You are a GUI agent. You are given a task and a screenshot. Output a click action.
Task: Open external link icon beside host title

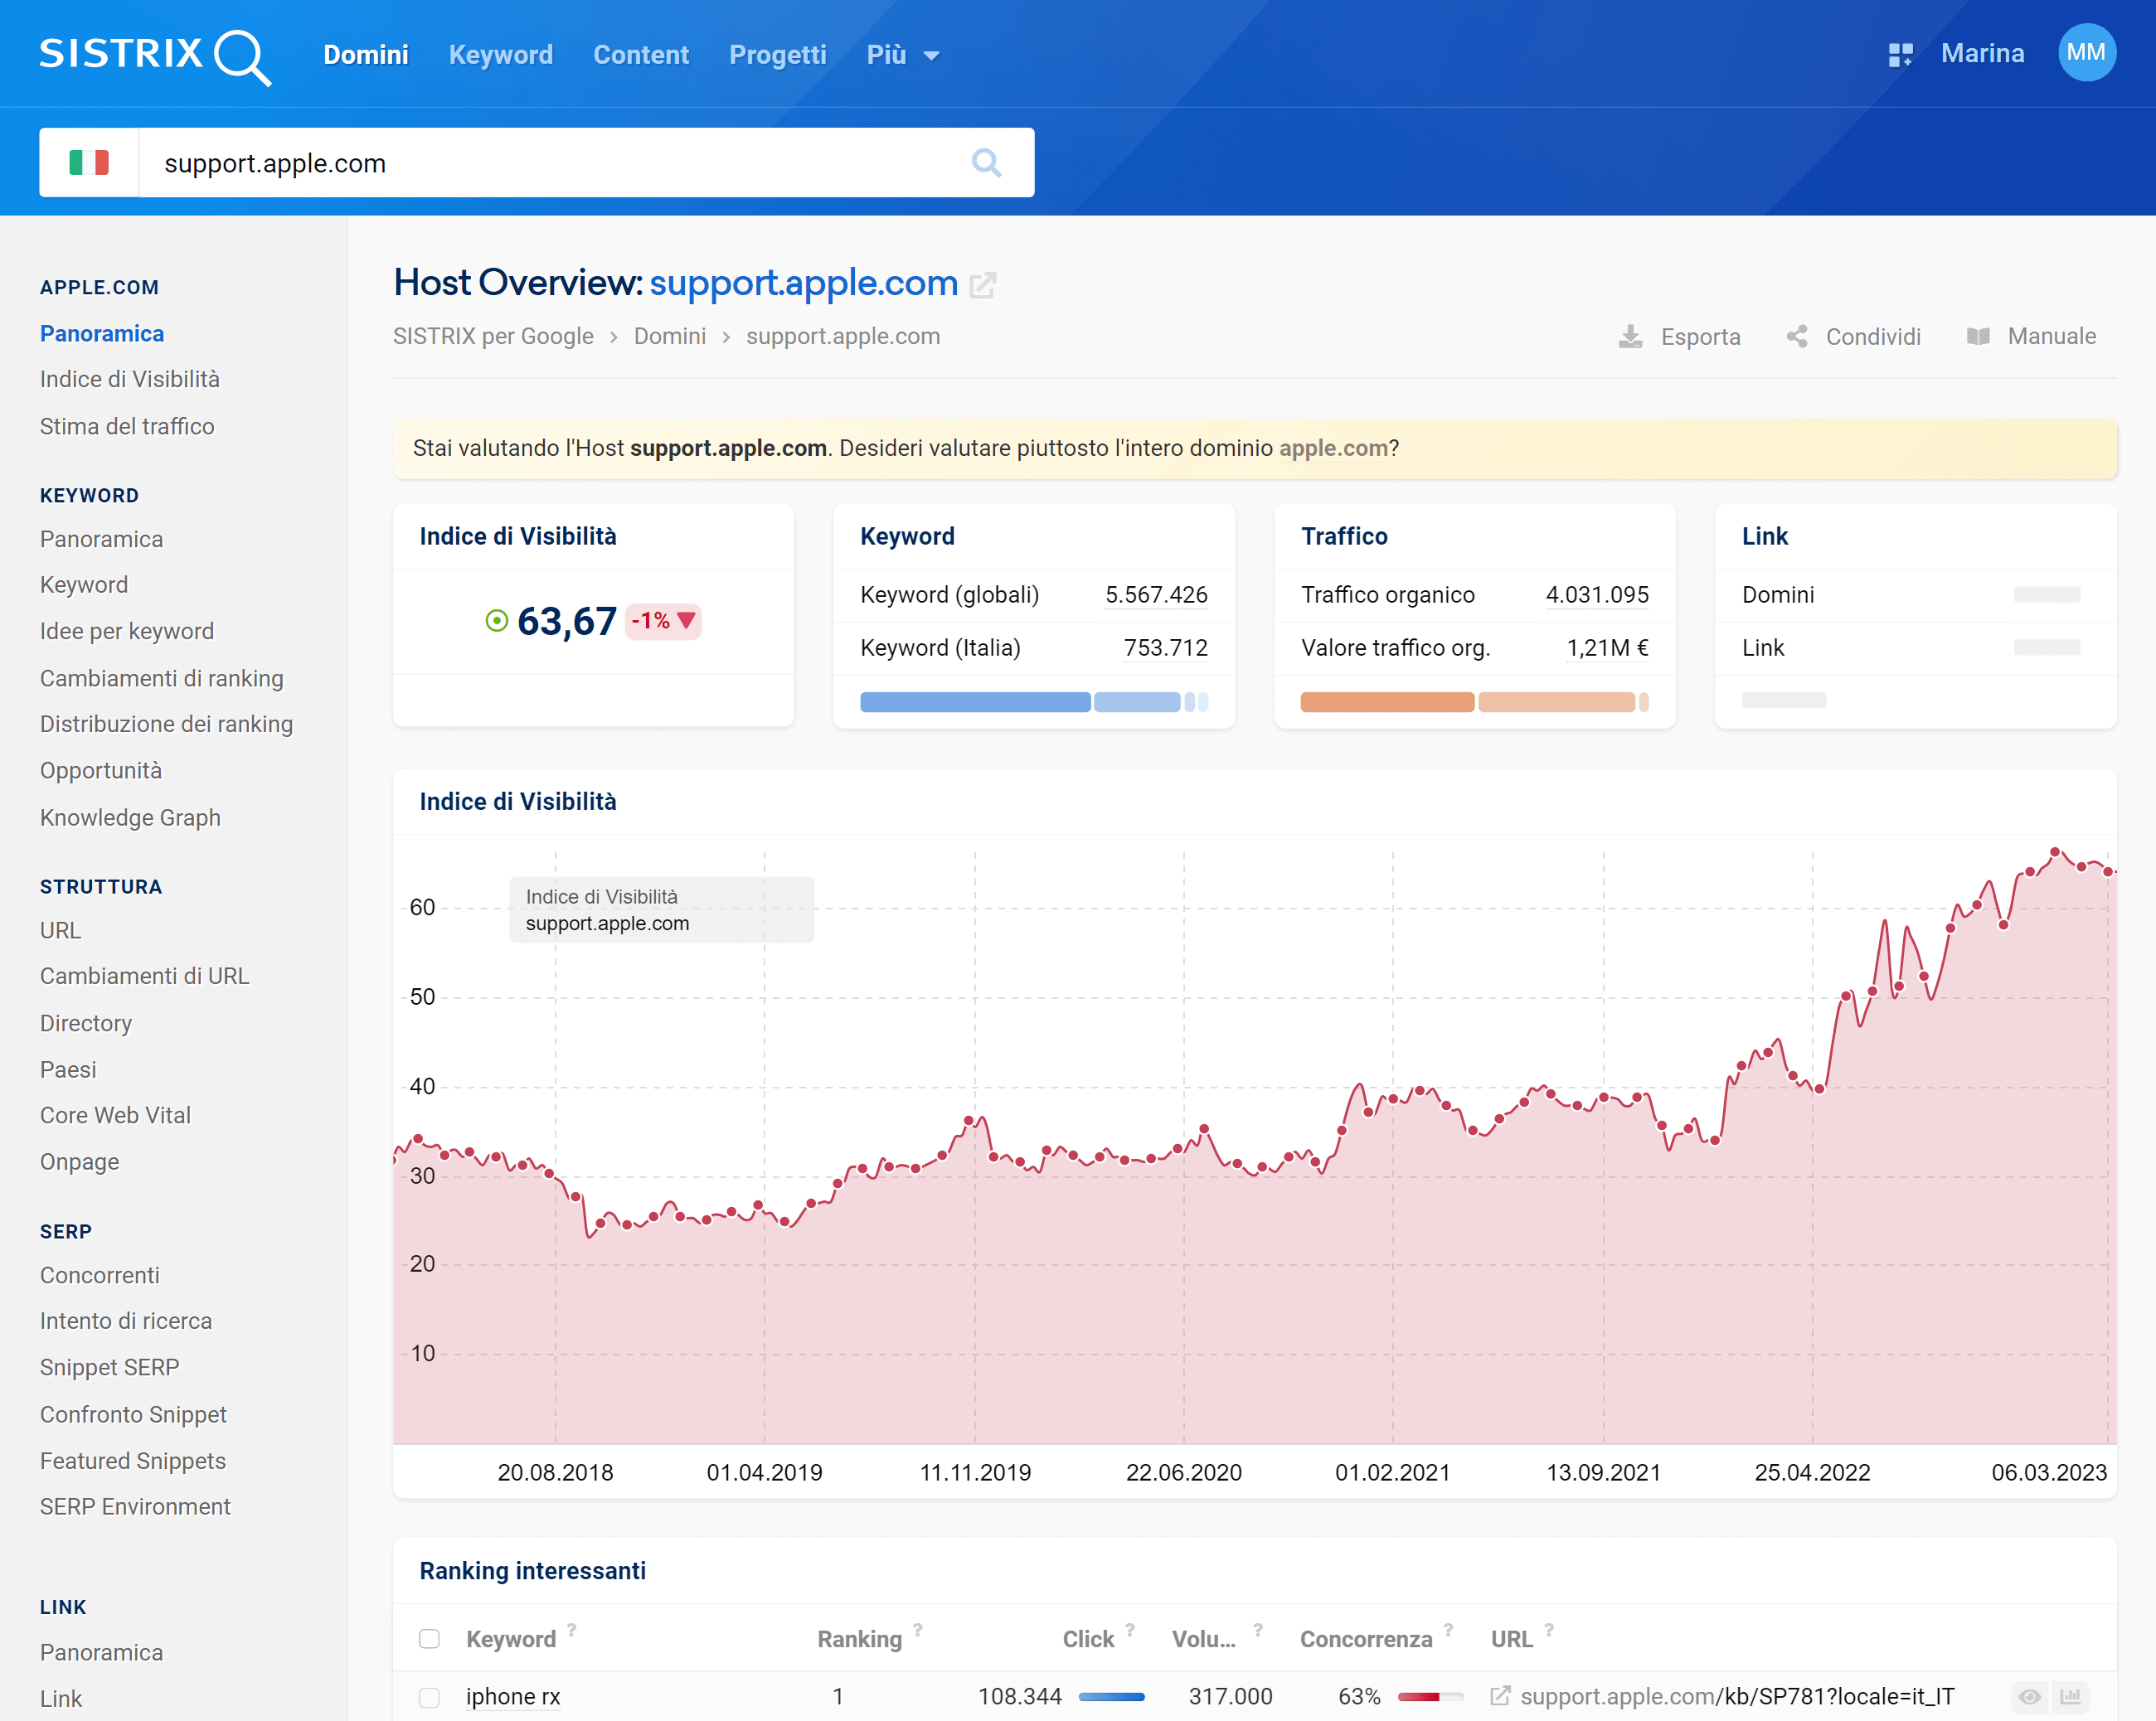point(983,285)
